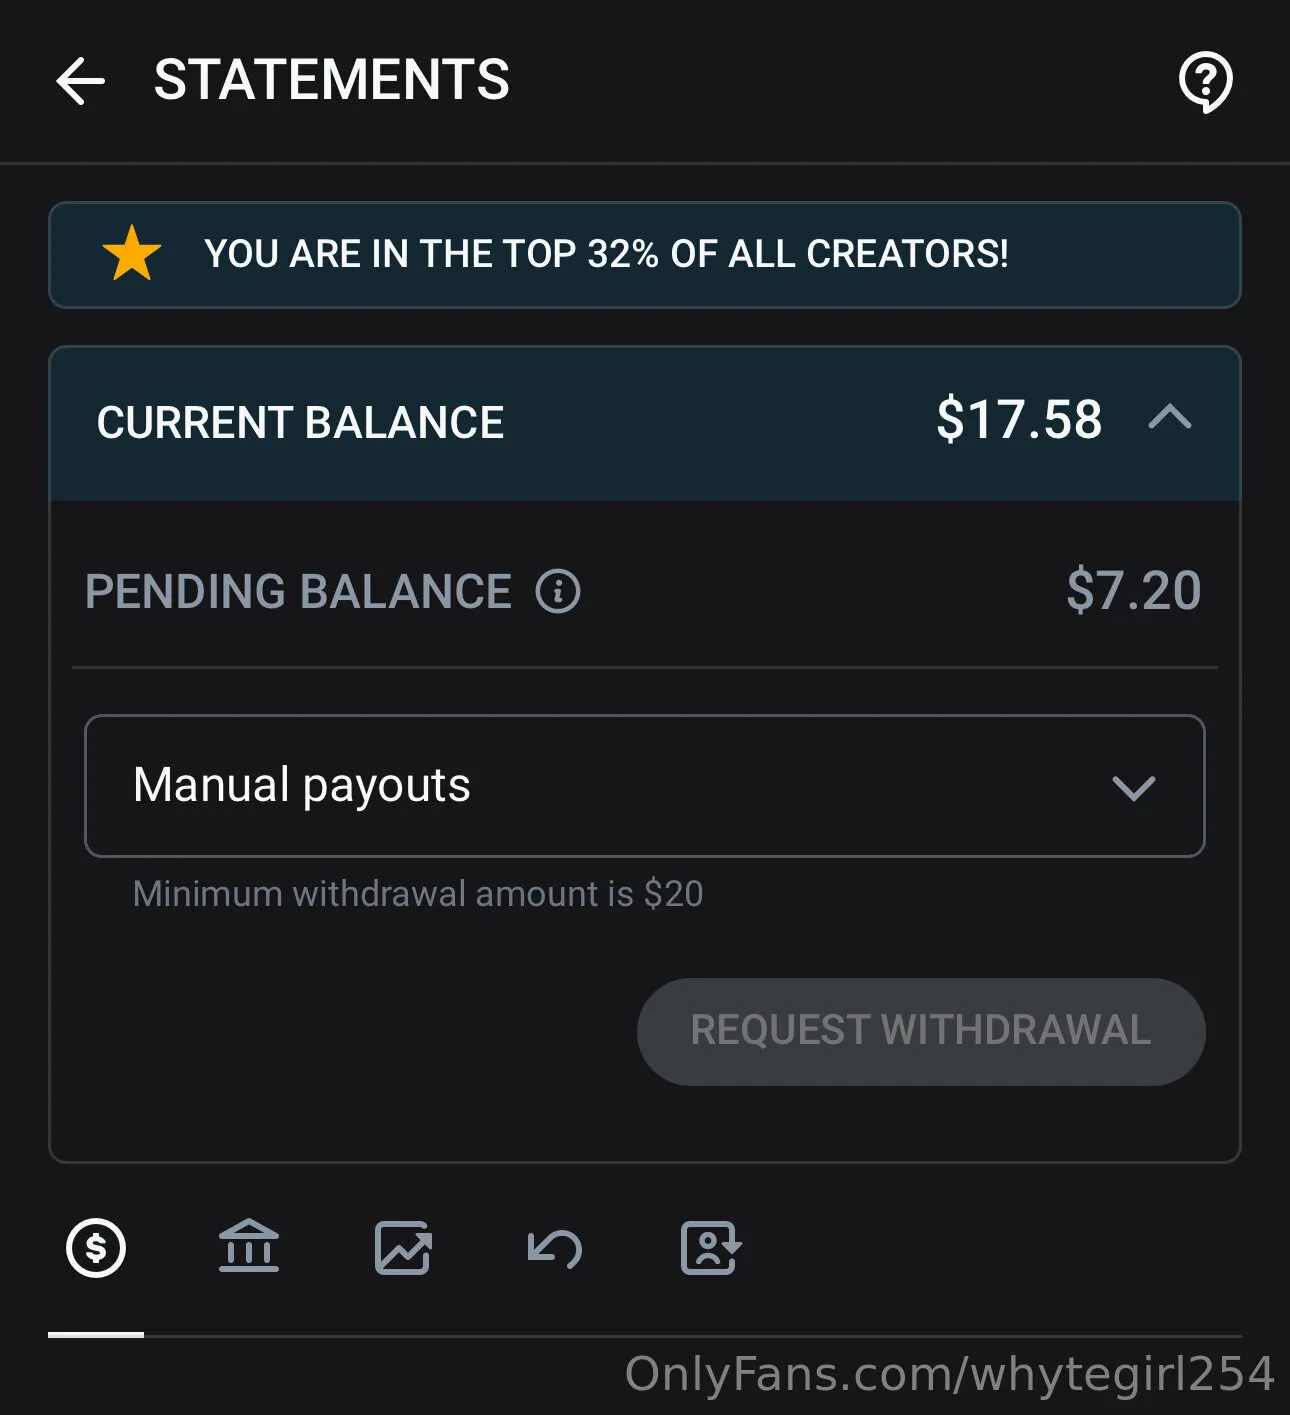Click the gold star icon in banner
Image resolution: width=1290 pixels, height=1415 pixels.
[x=132, y=254]
